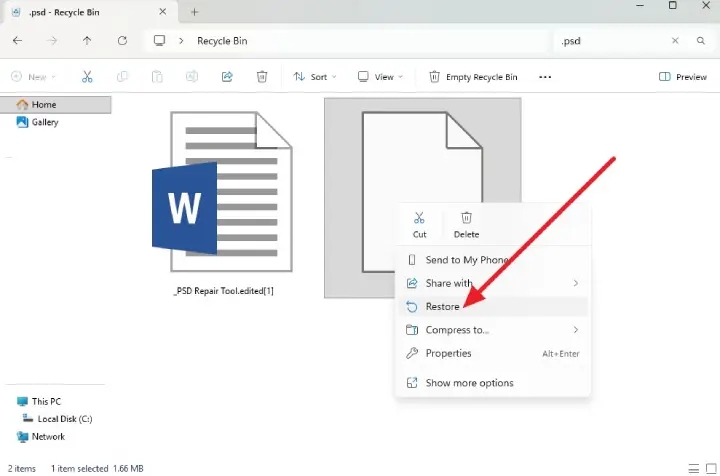Expand the Share with submenu
The height and width of the screenshot is (476, 720).
point(575,283)
